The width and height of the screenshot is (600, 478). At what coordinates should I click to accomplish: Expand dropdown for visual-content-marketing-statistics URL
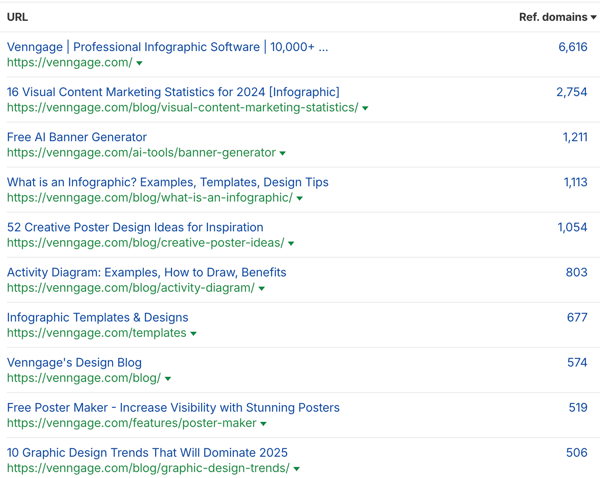click(365, 108)
